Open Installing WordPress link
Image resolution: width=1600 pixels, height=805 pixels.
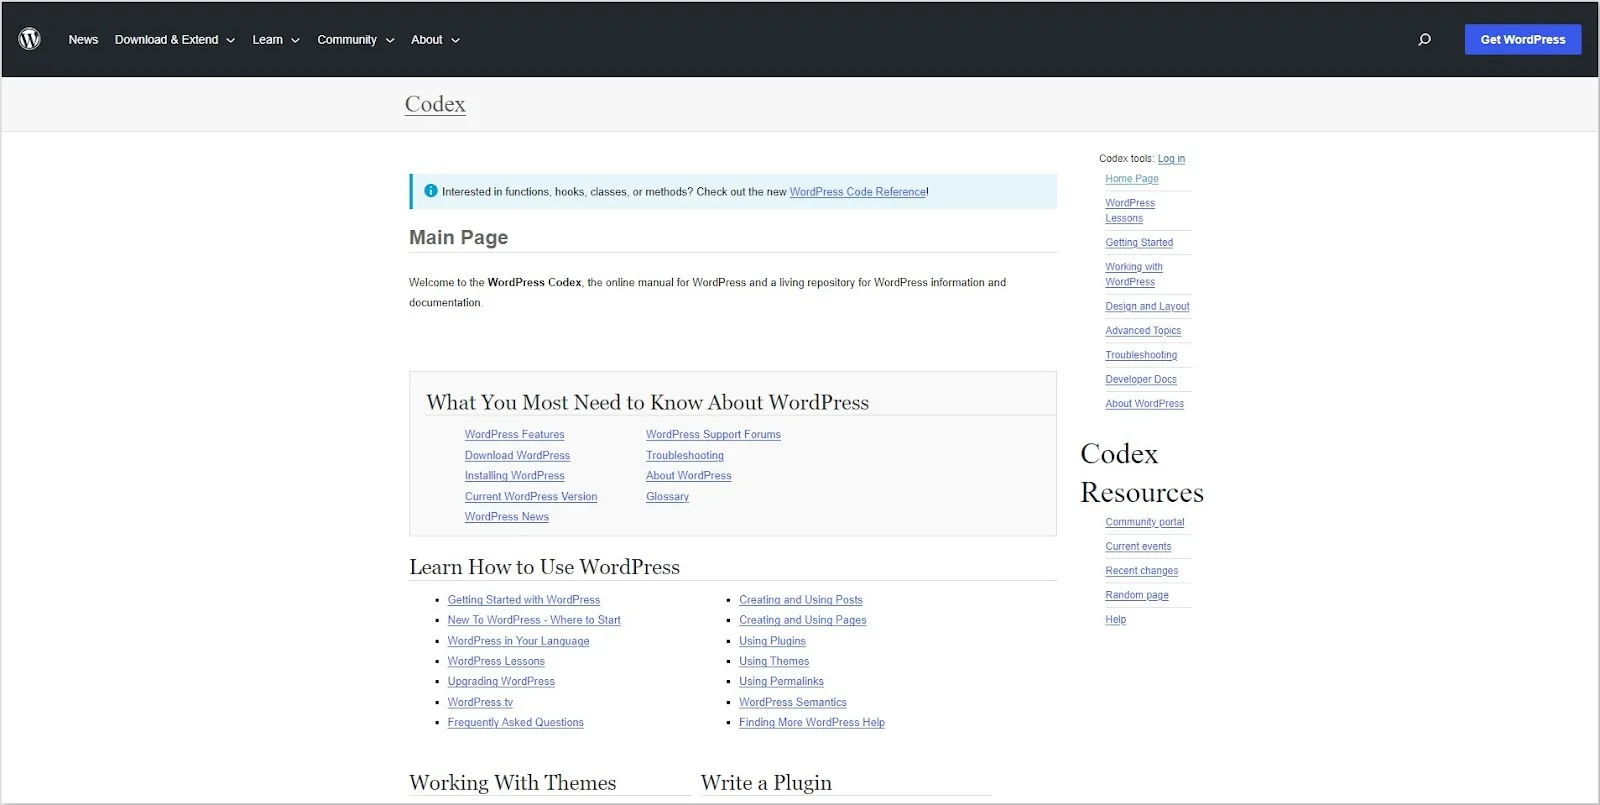click(x=514, y=476)
